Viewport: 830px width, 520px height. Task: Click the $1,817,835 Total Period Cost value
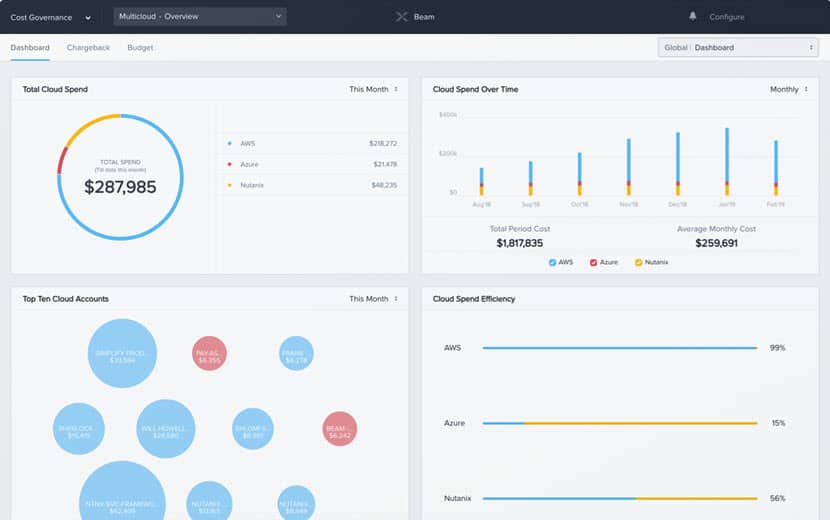coord(519,243)
